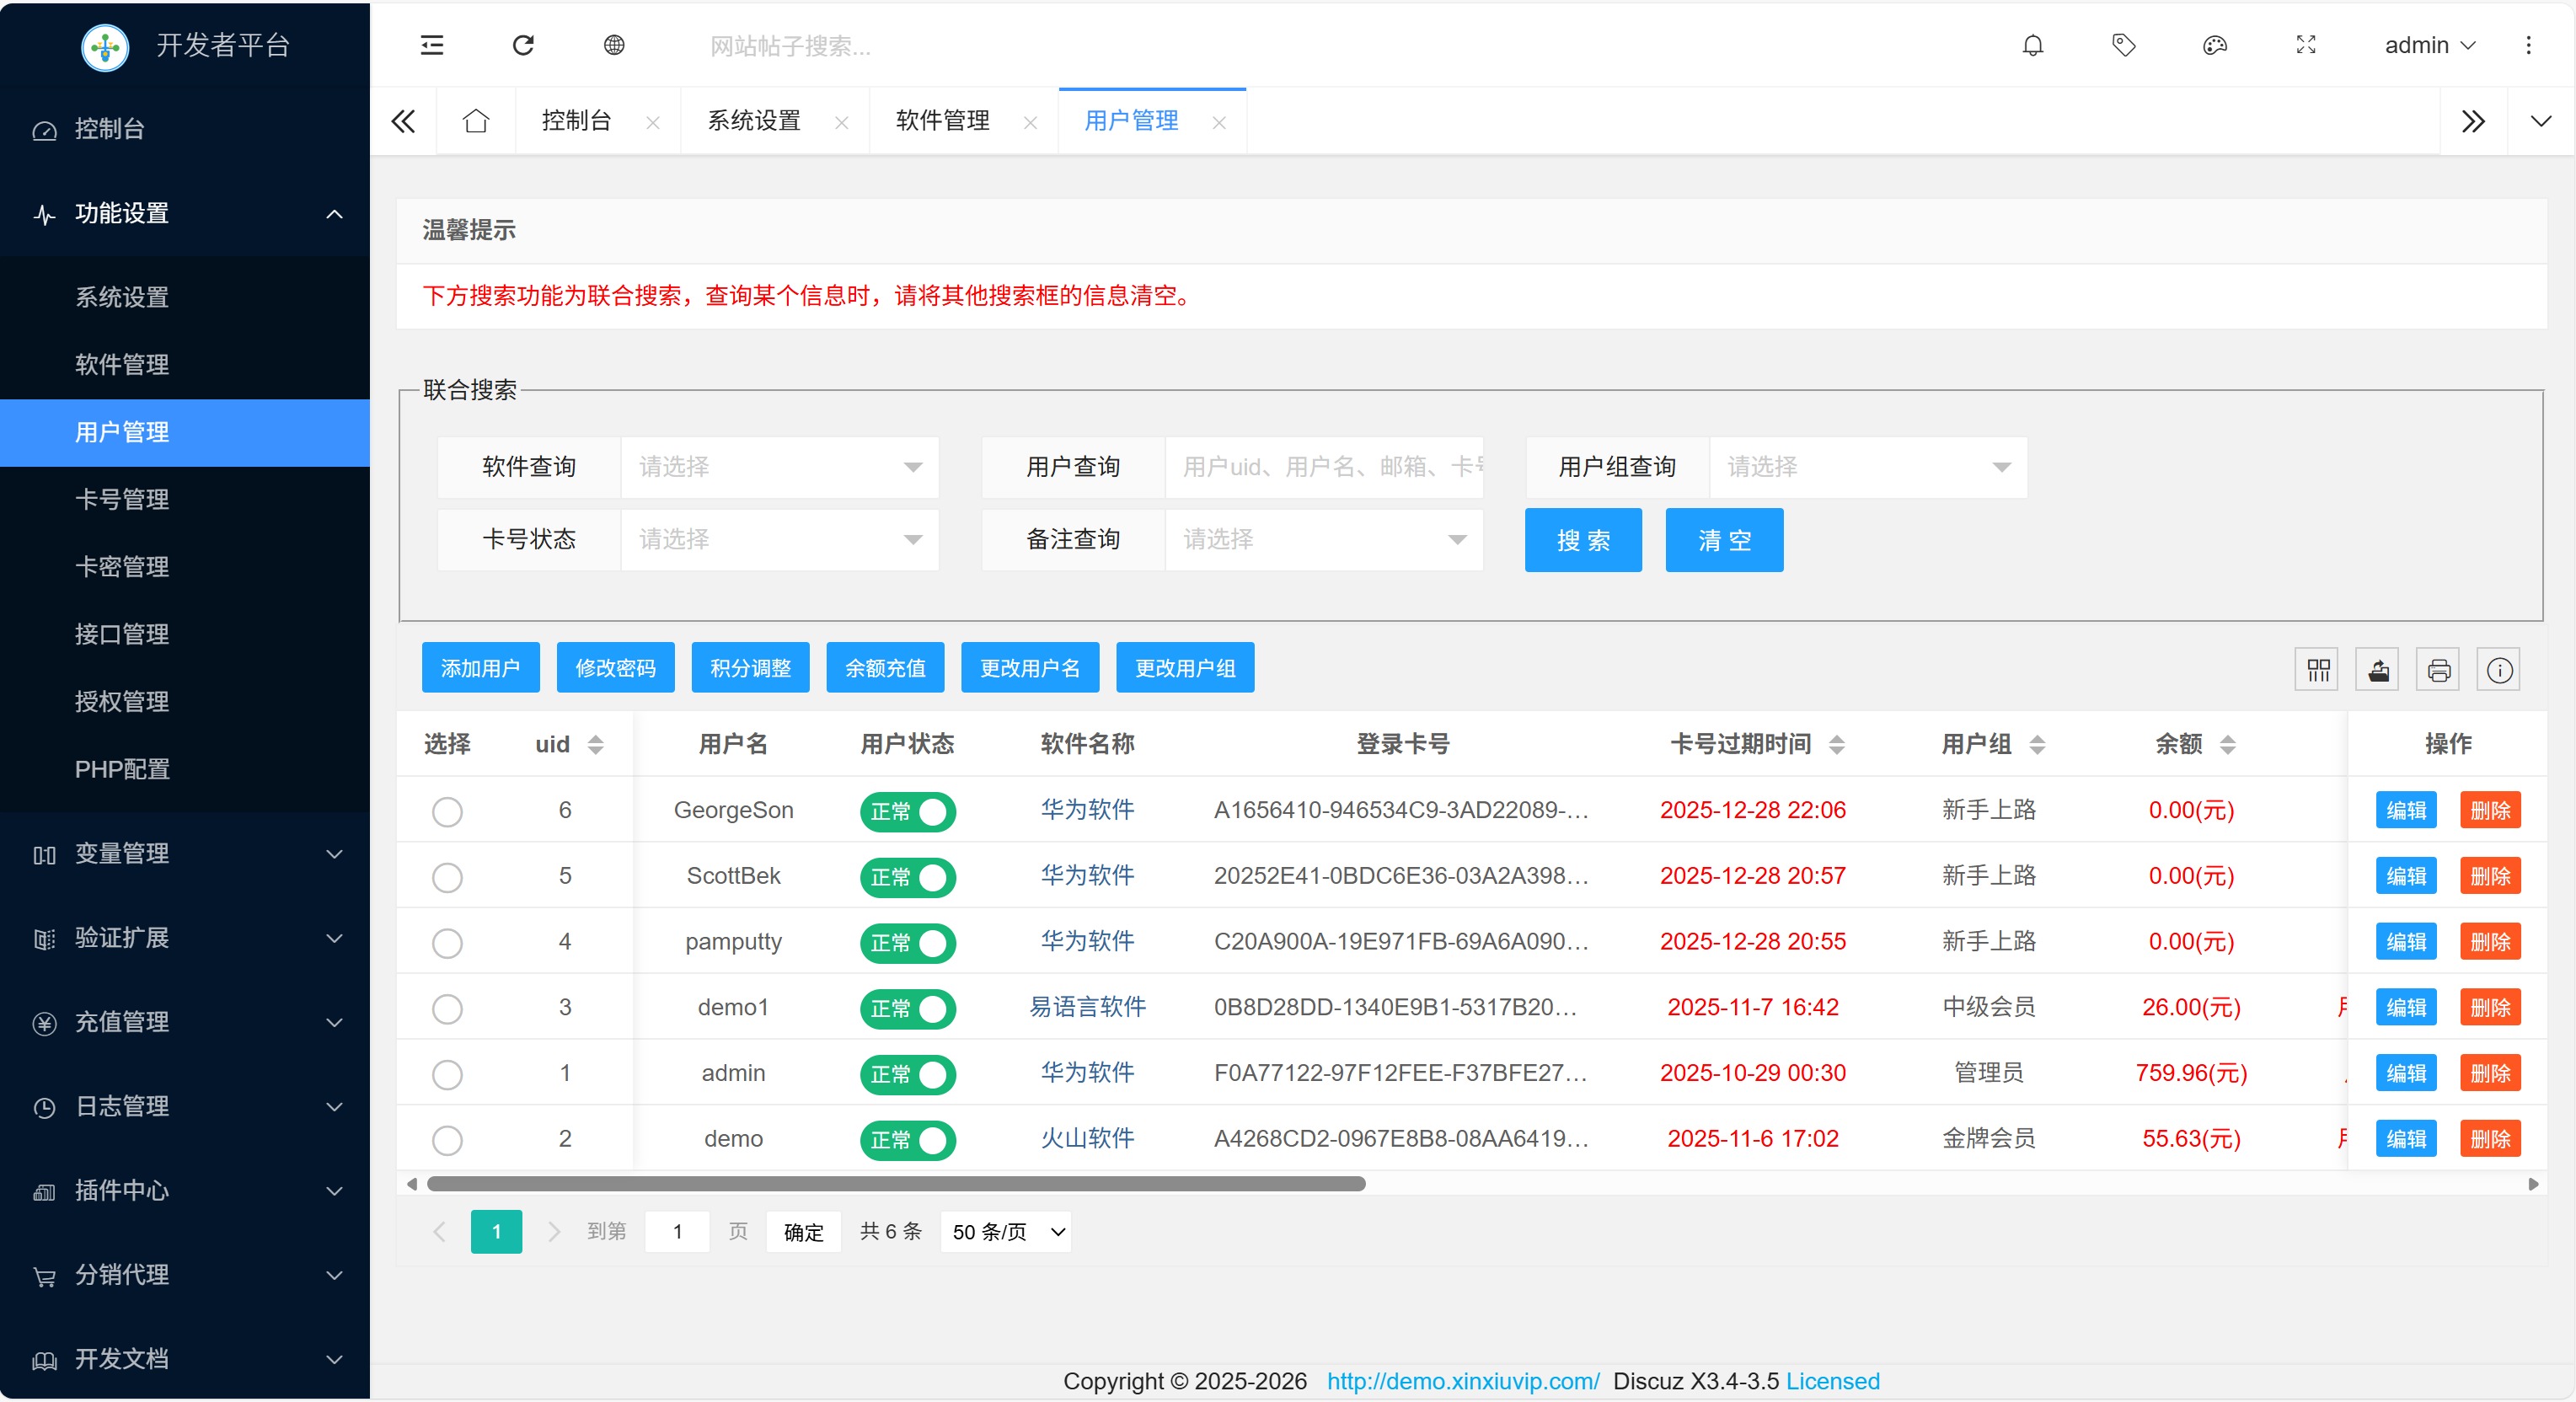
Task: Open the theme palette icon
Action: click(x=2214, y=45)
